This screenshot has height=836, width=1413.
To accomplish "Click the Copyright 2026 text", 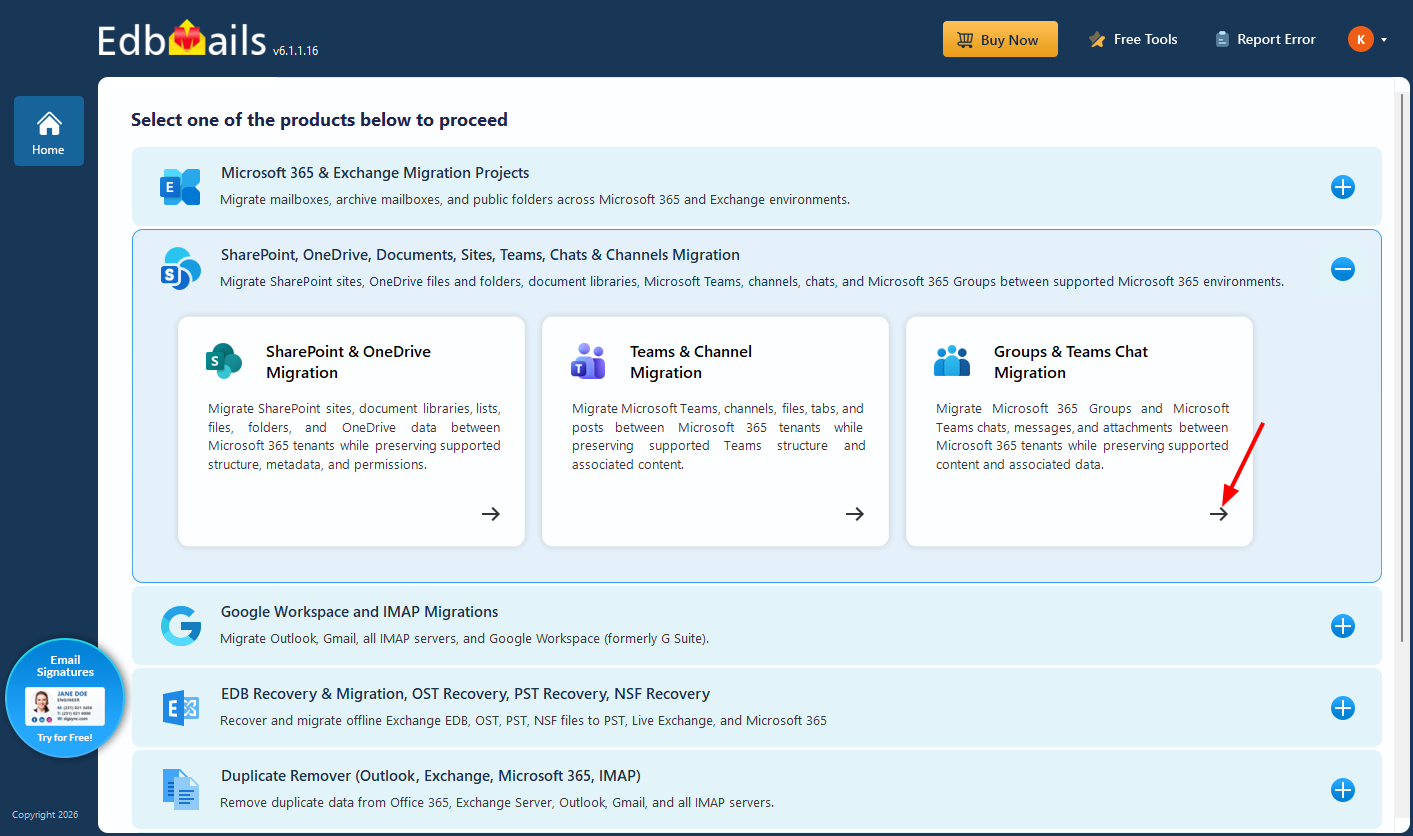I will (x=45, y=815).
